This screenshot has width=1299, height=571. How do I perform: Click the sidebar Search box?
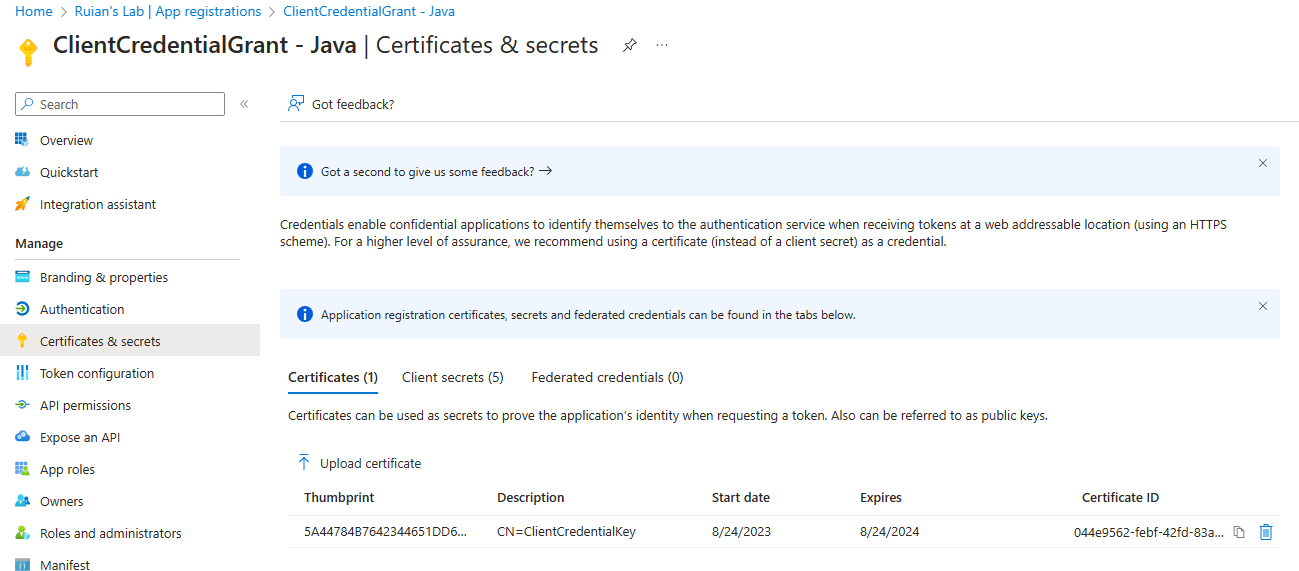pyautogui.click(x=120, y=104)
